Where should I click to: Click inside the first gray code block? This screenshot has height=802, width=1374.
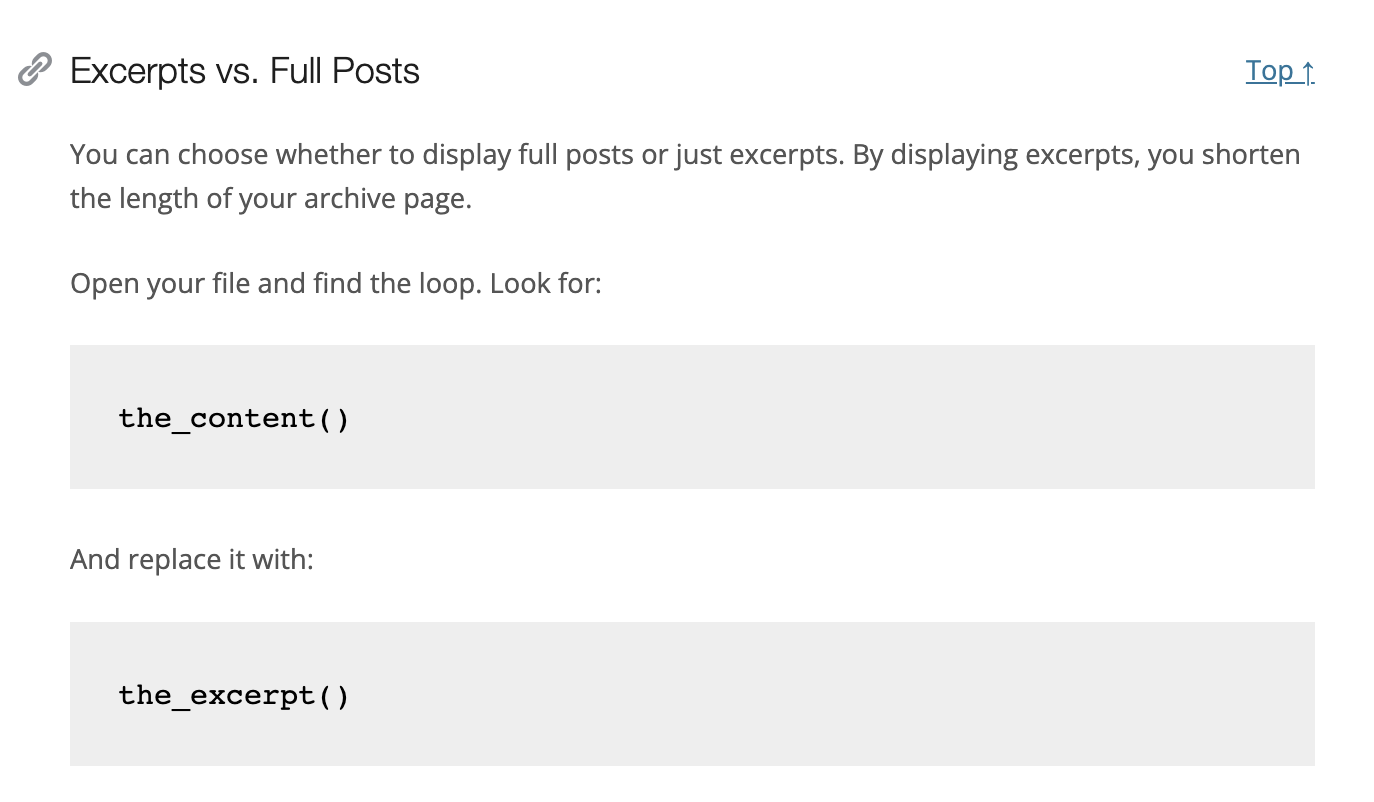692,417
